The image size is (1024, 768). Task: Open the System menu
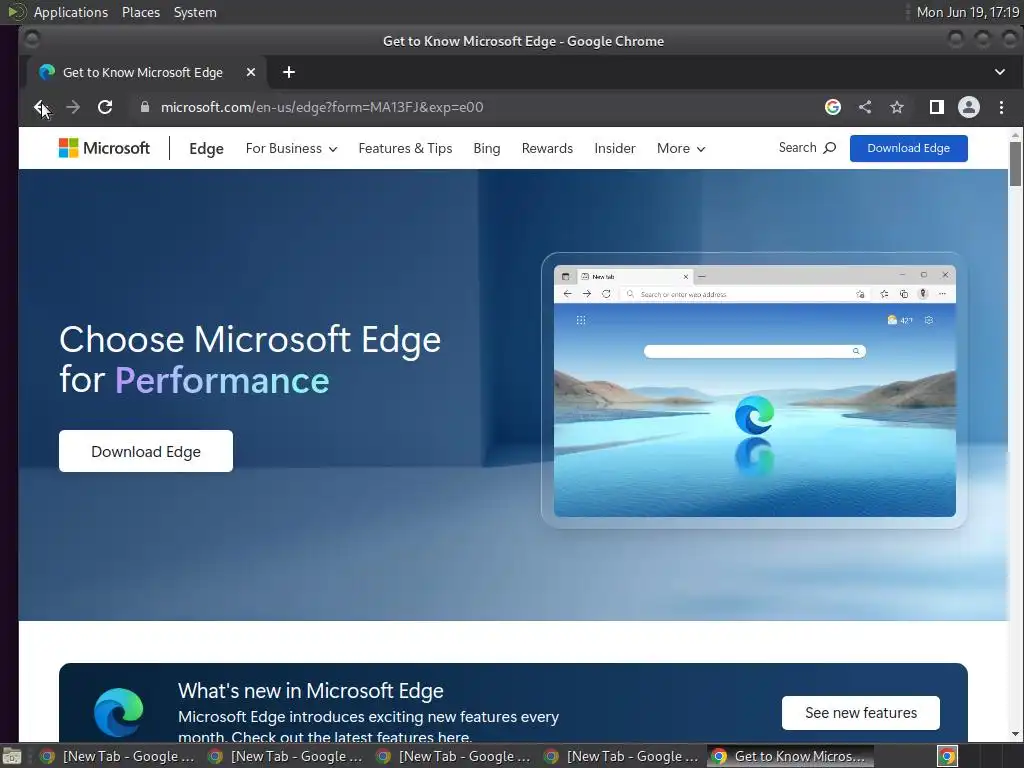tap(195, 12)
